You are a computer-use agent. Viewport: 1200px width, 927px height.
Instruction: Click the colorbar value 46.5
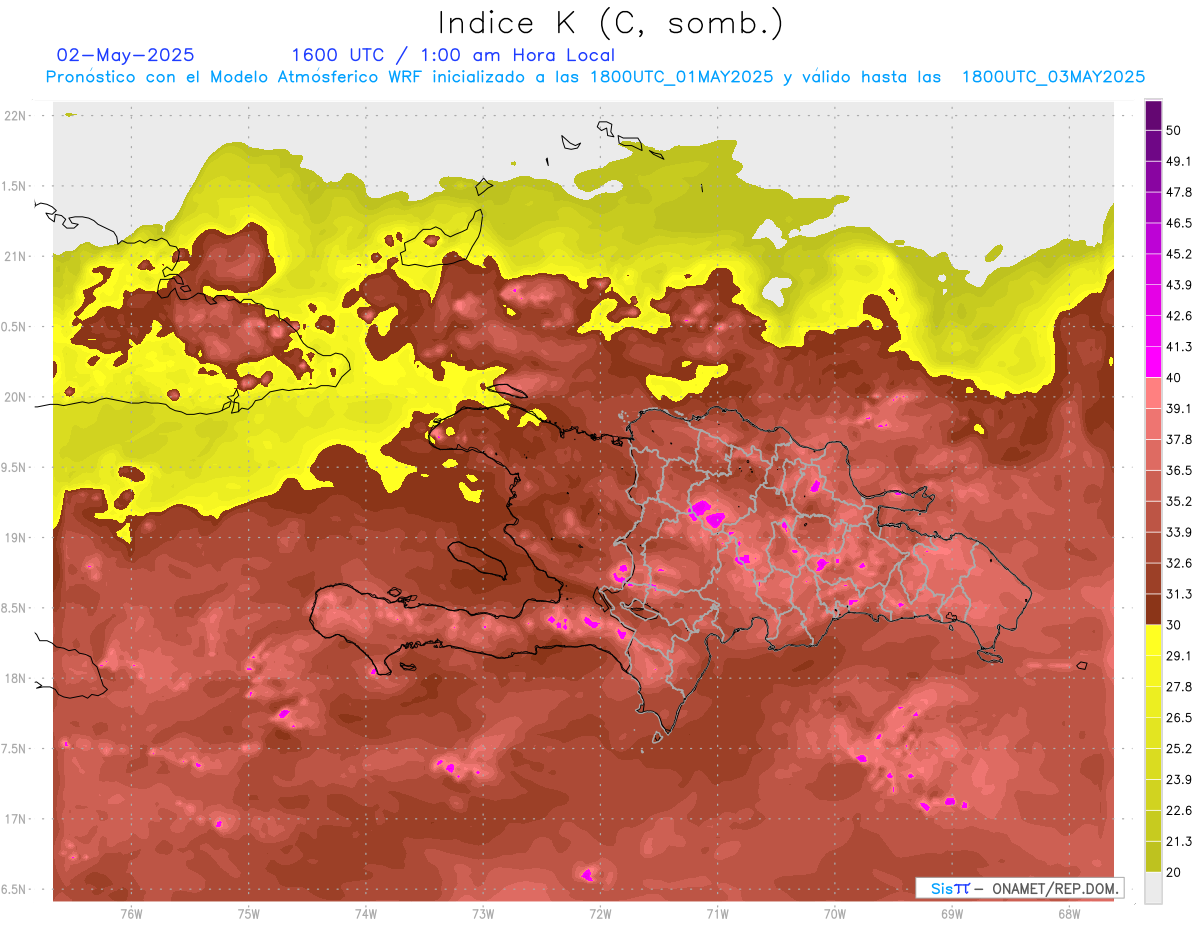click(x=1179, y=223)
